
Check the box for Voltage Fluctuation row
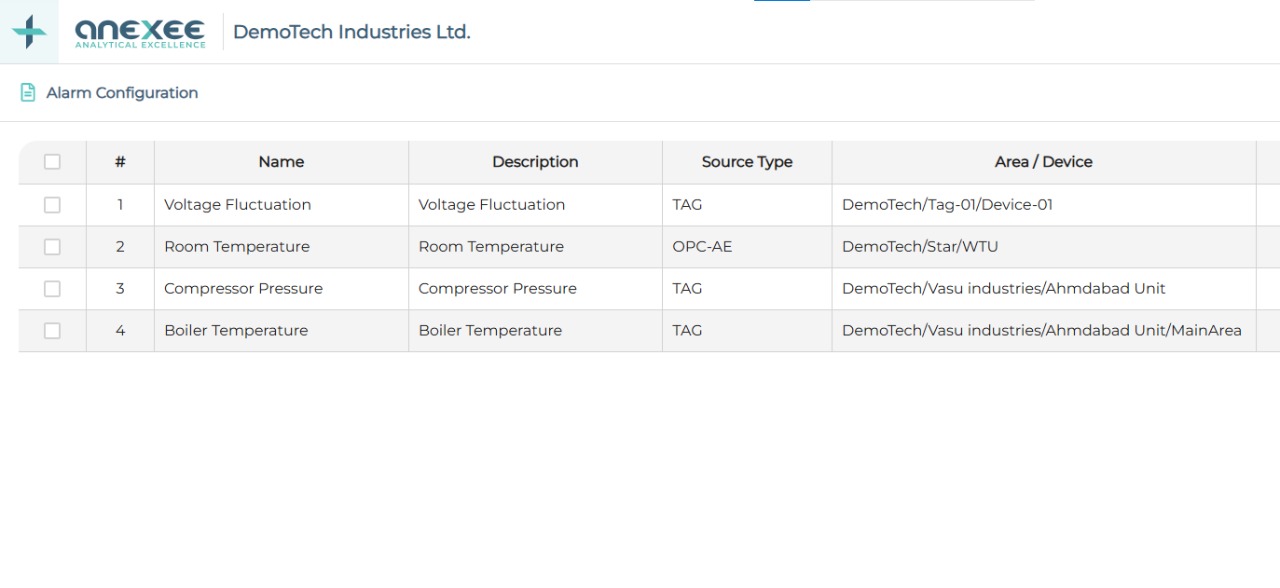[52, 205]
